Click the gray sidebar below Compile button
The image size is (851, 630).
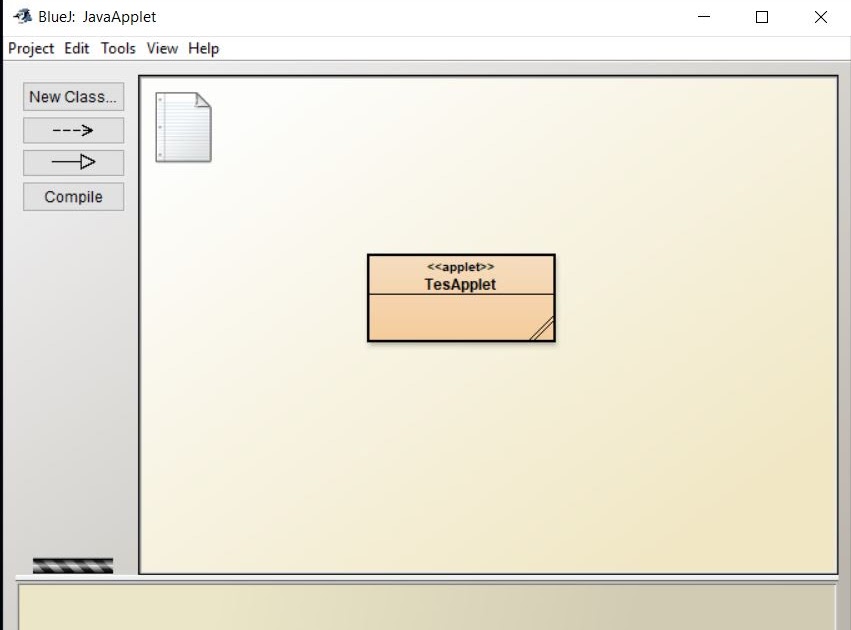coord(70,380)
